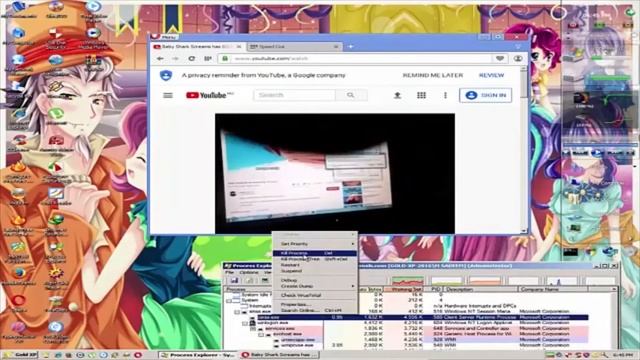Switch to the Speed Dial tab
Viewport: 640px width, 360px height.
295,47
